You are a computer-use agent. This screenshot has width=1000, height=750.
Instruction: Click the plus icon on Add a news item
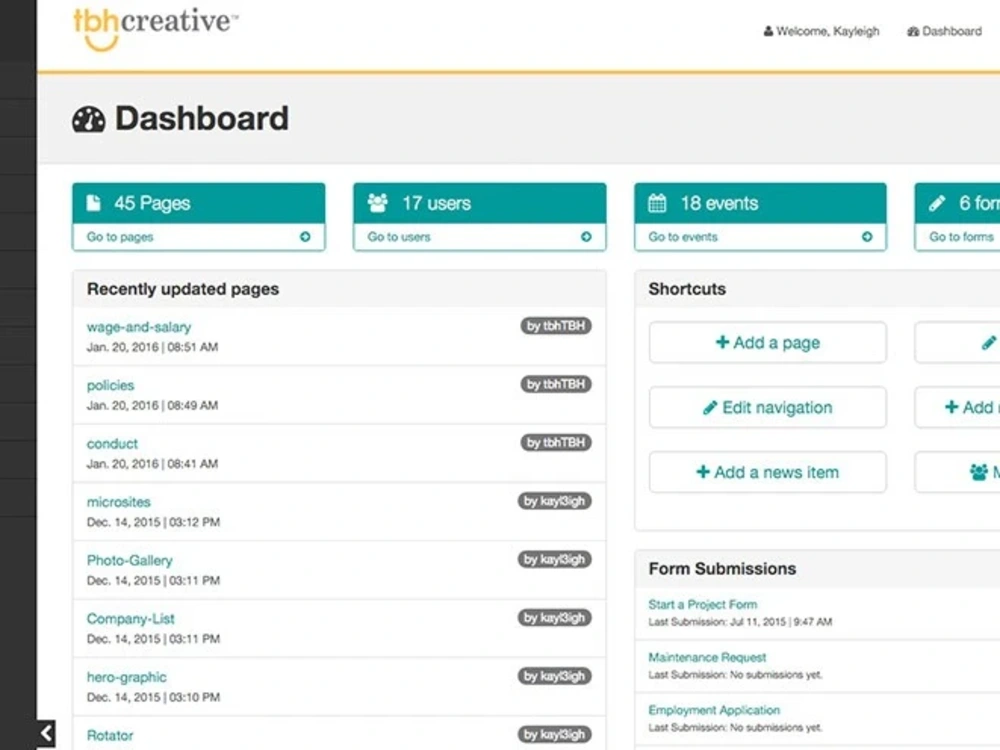(701, 472)
